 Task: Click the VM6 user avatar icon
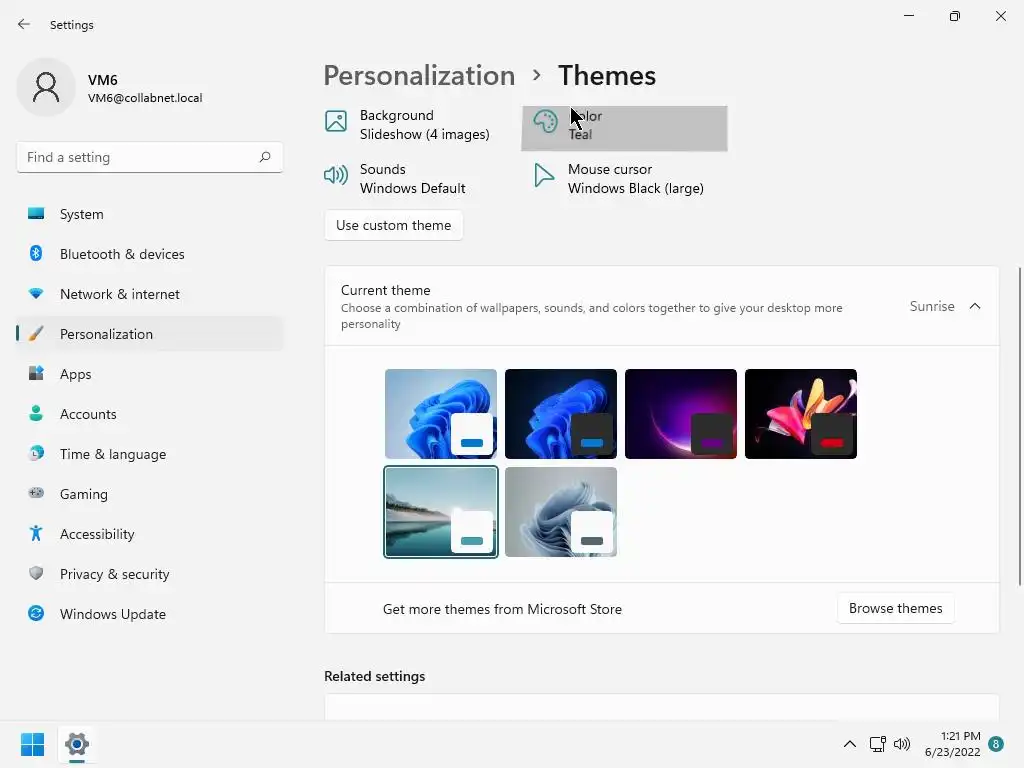click(x=46, y=87)
